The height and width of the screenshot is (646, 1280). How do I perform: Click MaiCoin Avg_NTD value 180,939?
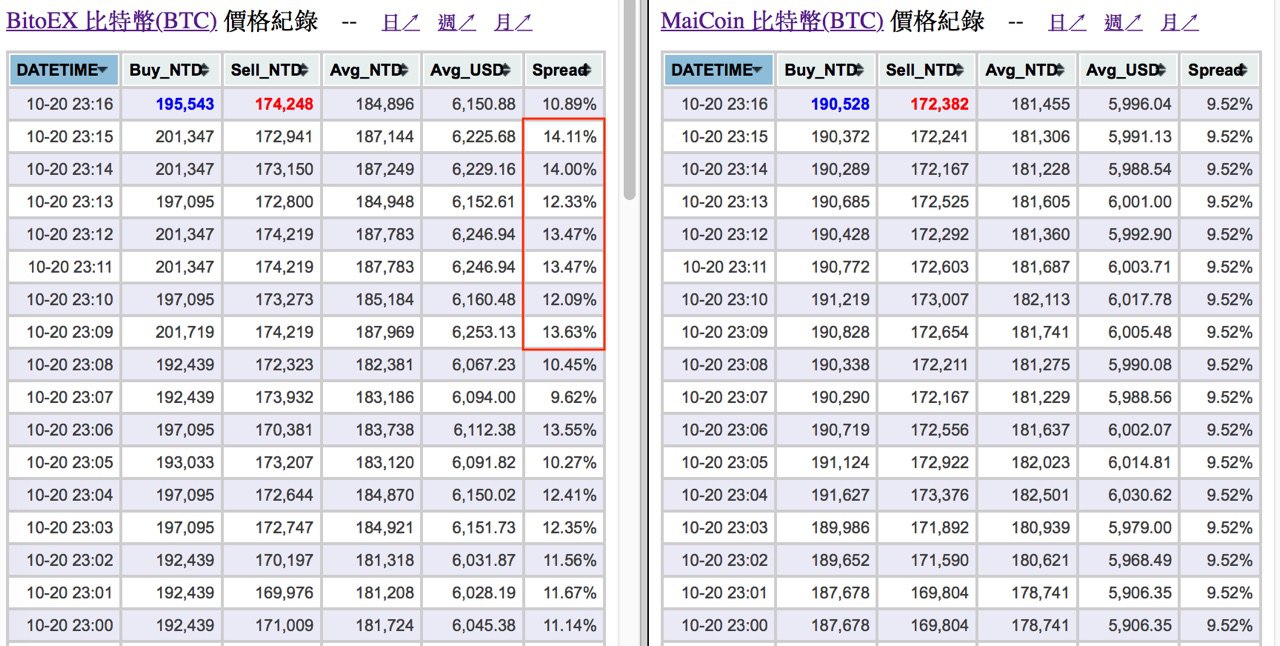1040,528
